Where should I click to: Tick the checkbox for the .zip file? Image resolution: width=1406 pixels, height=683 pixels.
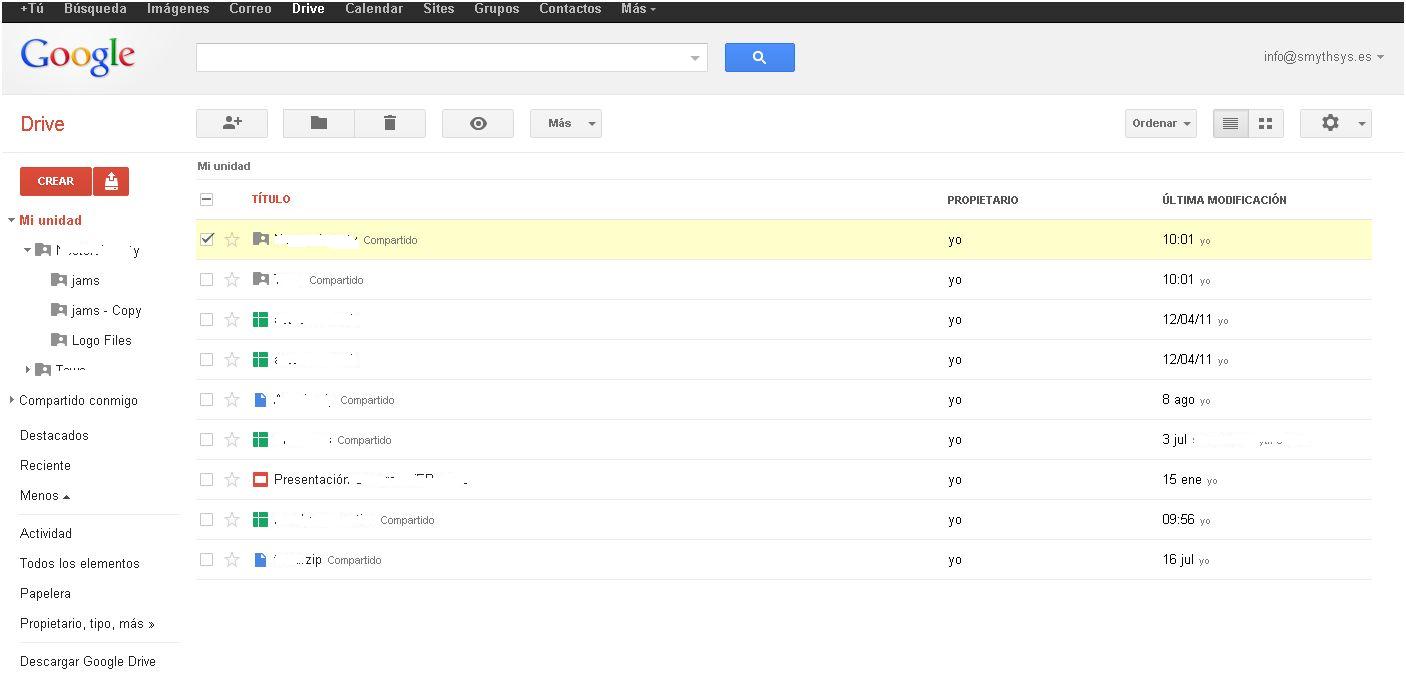207,560
